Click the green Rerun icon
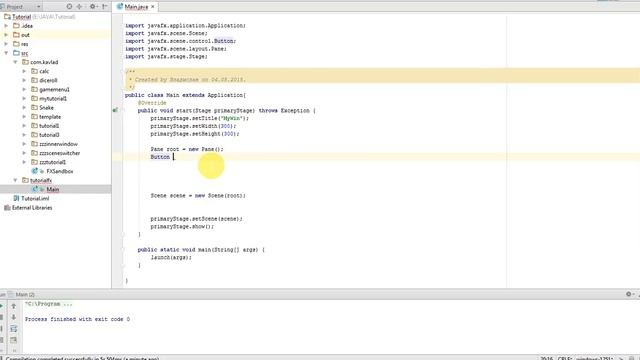This screenshot has height=360, width=640. tap(2, 306)
